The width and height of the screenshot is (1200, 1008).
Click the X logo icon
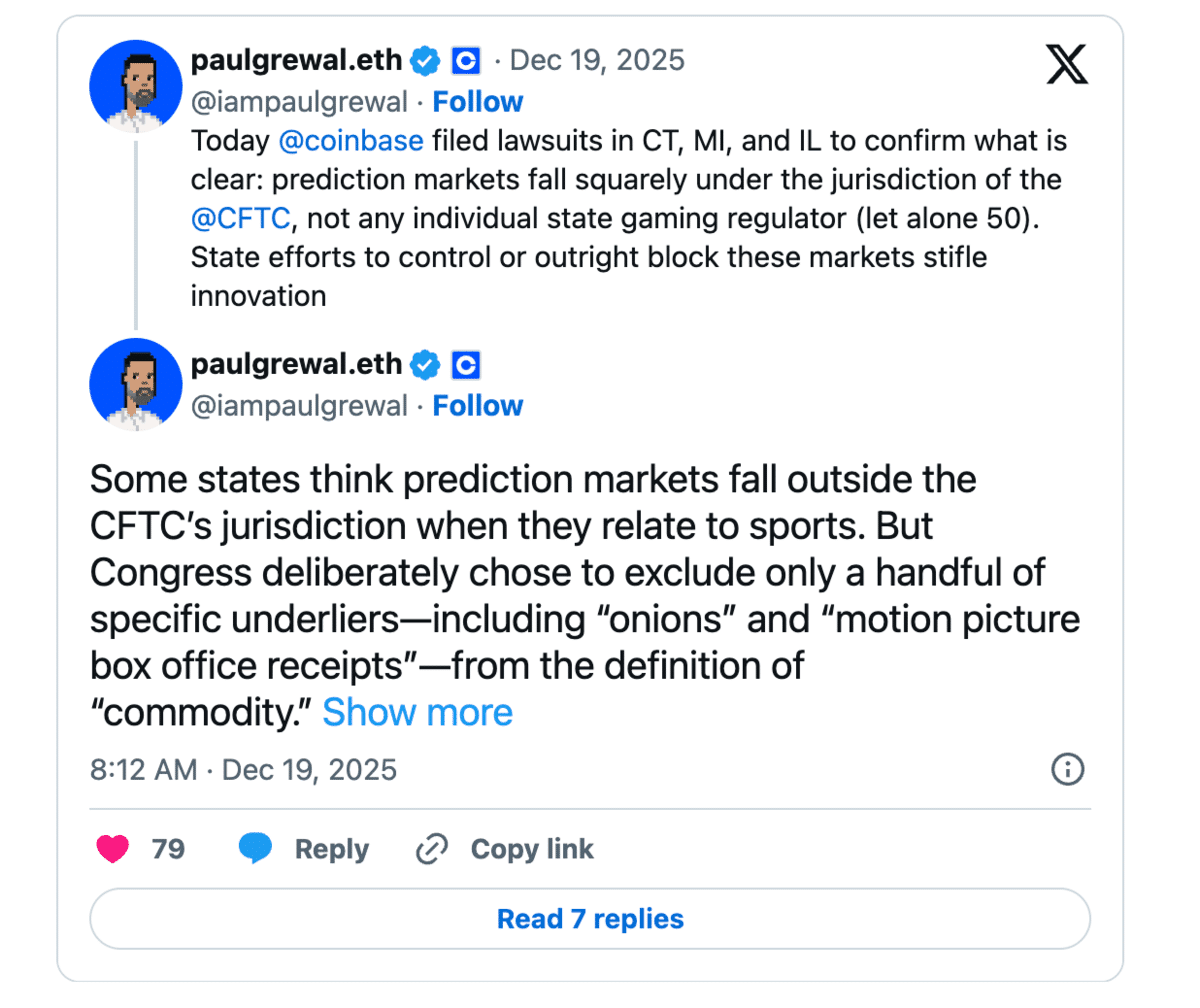[1066, 66]
